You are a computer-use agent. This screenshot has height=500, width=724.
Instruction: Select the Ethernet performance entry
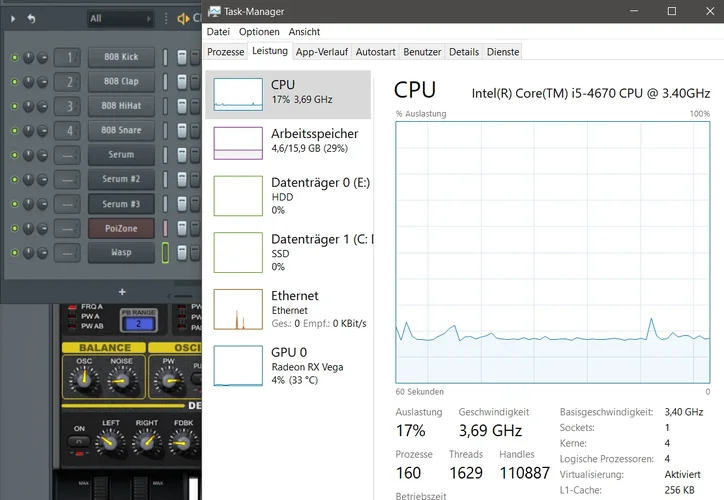click(288, 309)
